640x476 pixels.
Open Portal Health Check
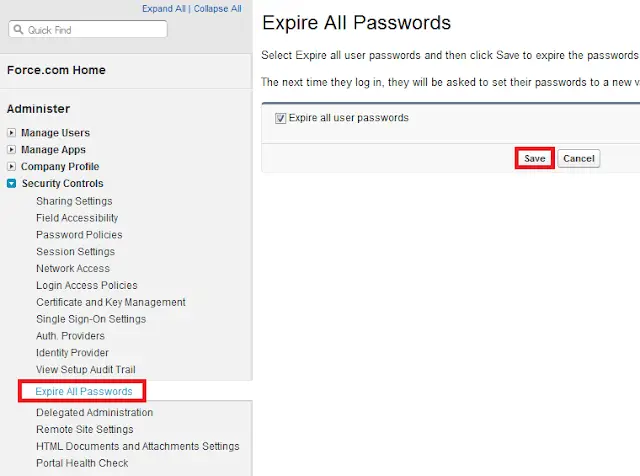pyautogui.click(x=82, y=463)
